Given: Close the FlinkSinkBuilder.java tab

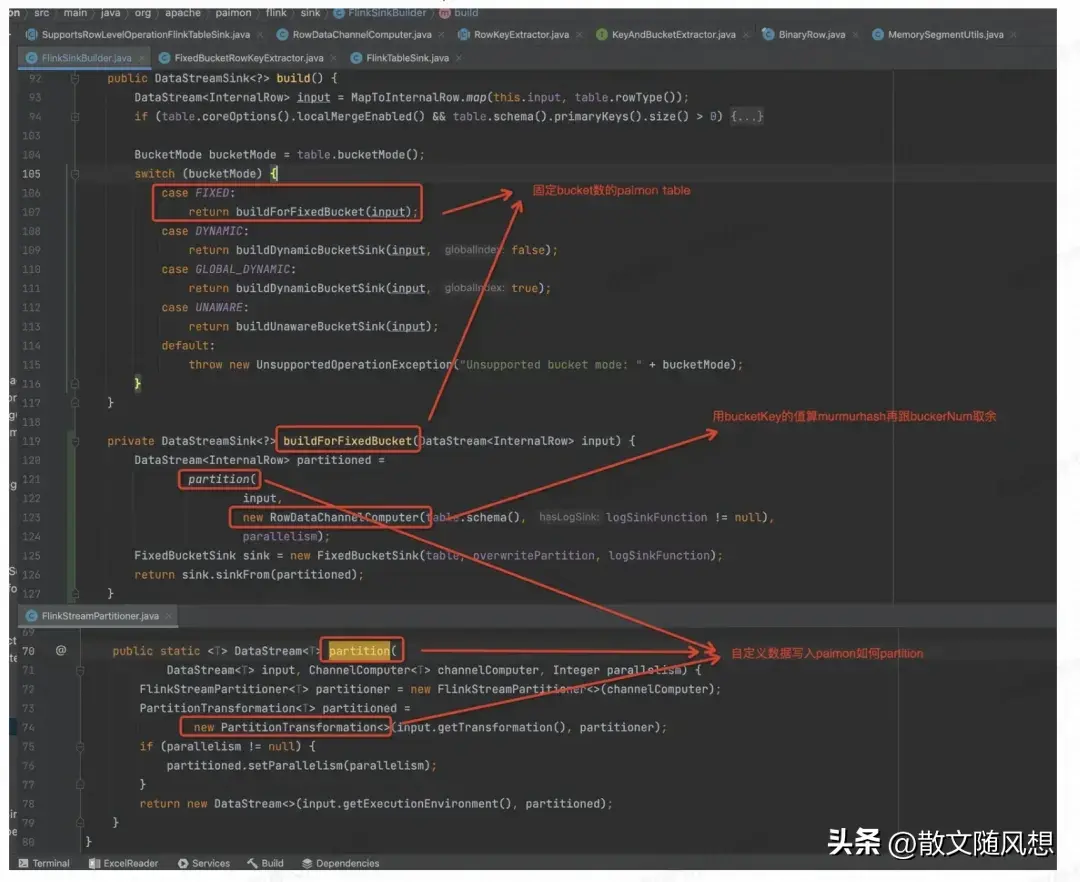Looking at the screenshot, I should [142, 58].
